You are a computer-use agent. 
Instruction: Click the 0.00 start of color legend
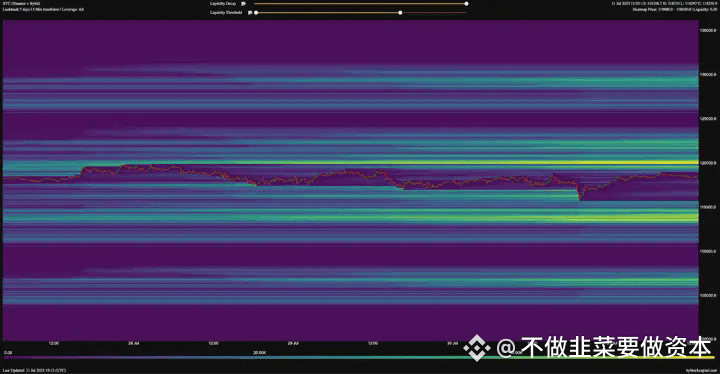pos(8,352)
